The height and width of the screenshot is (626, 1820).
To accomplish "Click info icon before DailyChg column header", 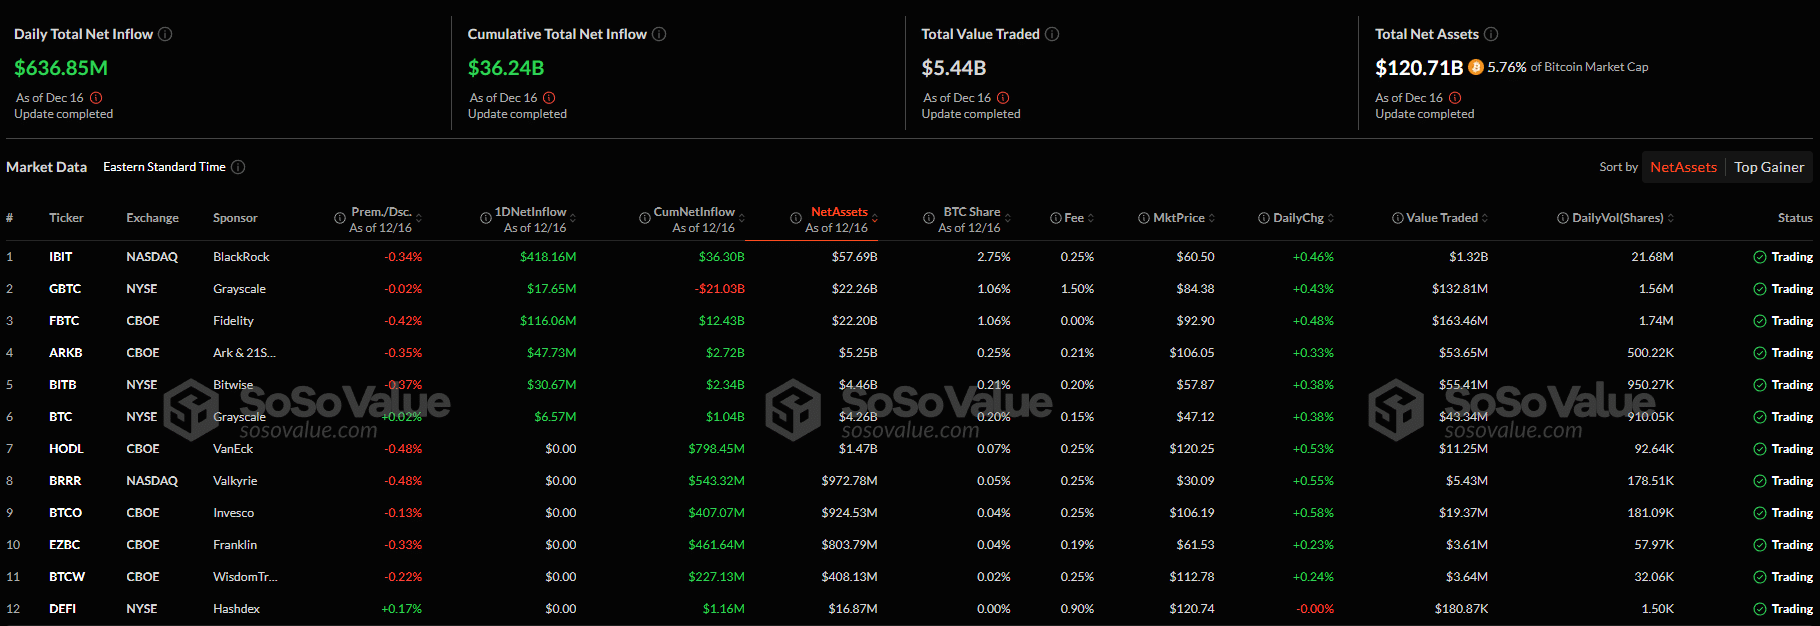I will (x=1264, y=218).
